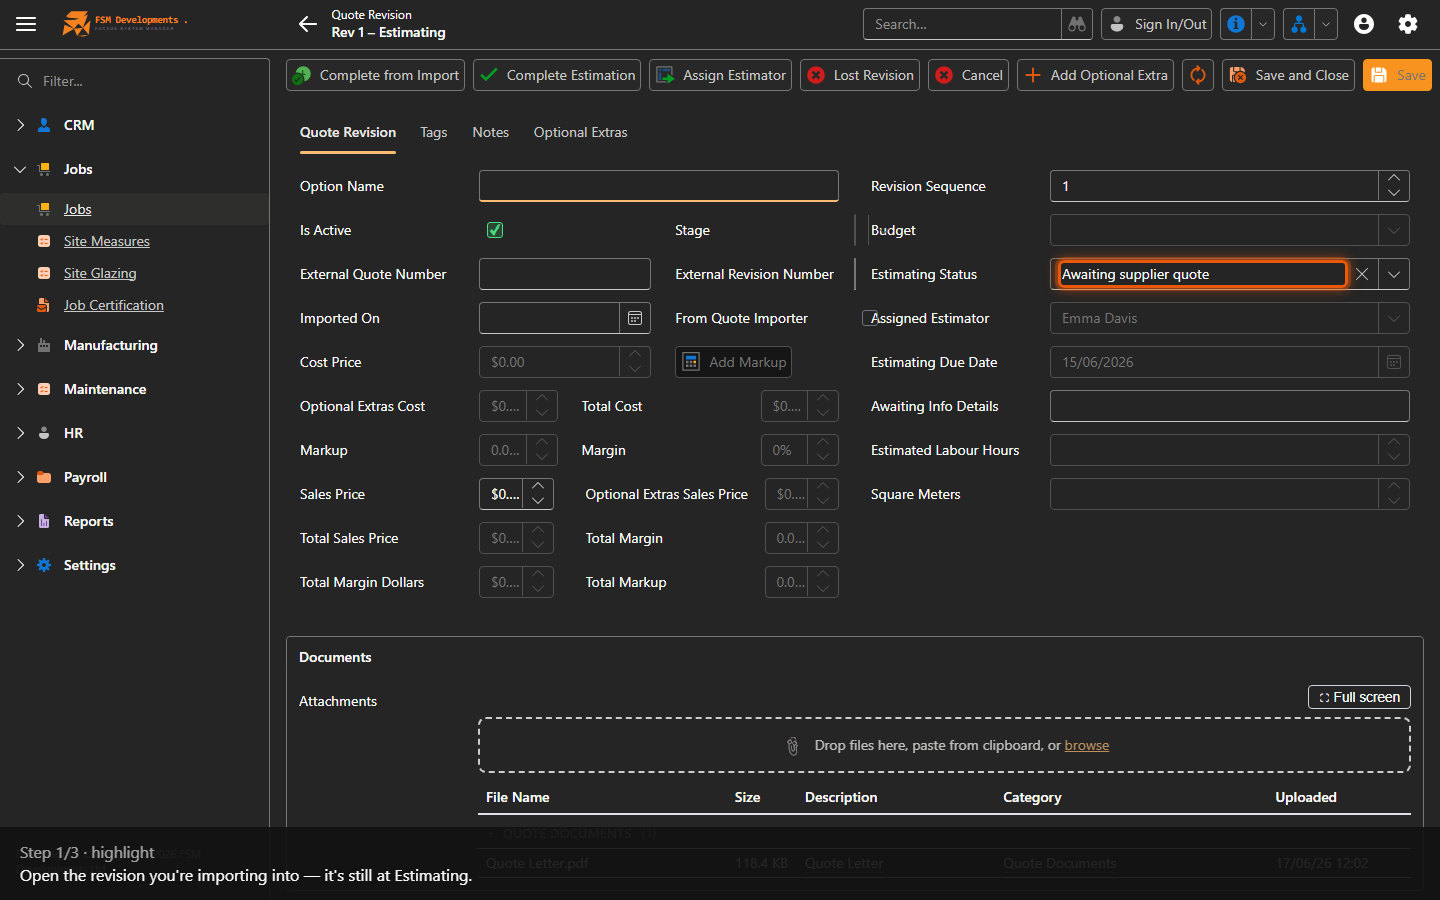
Task: Increase the Revision Sequence stepper
Action: (1394, 179)
